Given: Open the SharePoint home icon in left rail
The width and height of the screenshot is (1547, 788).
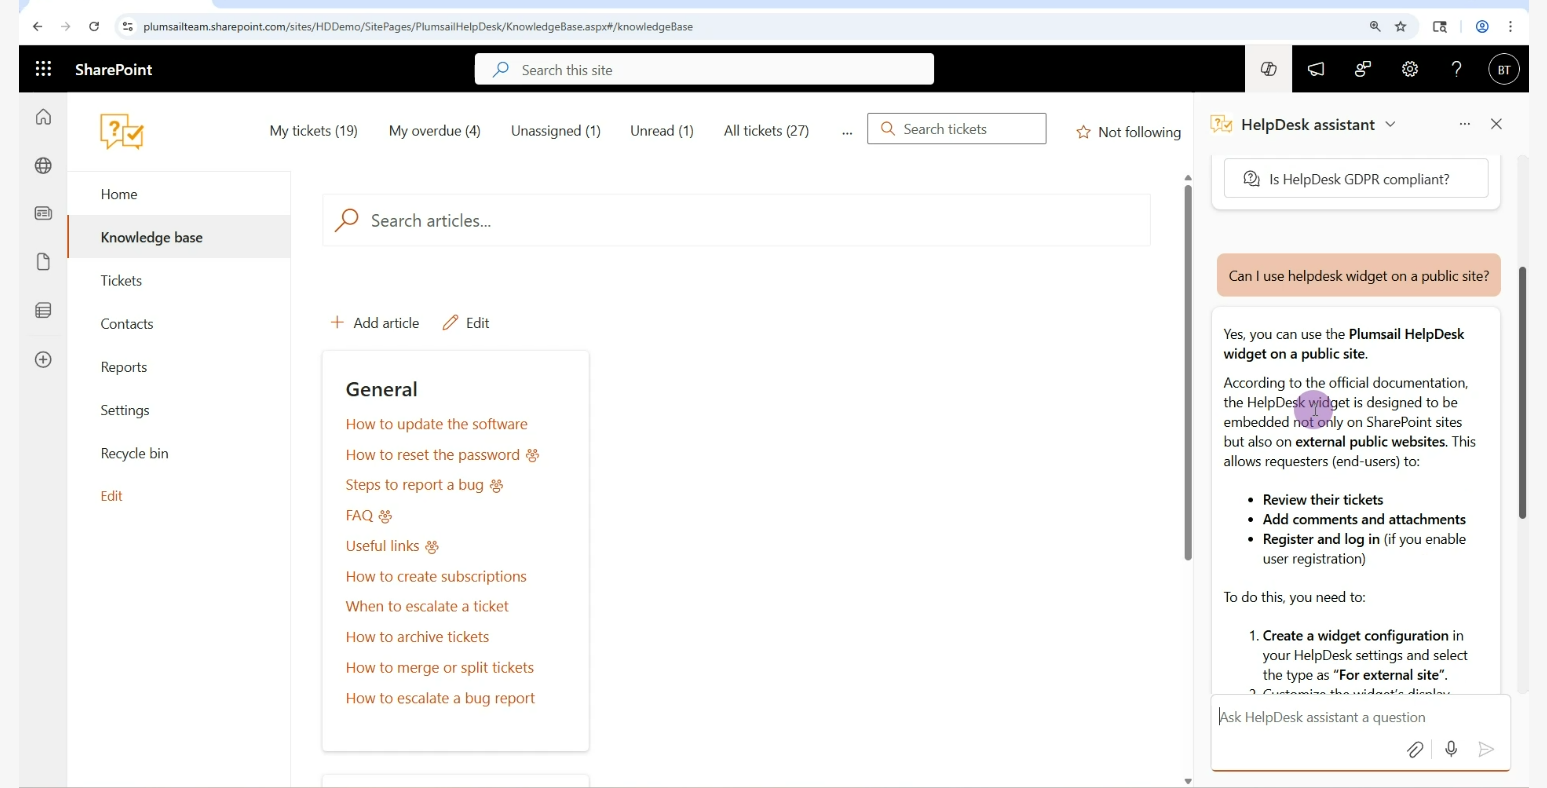Looking at the screenshot, I should point(43,117).
